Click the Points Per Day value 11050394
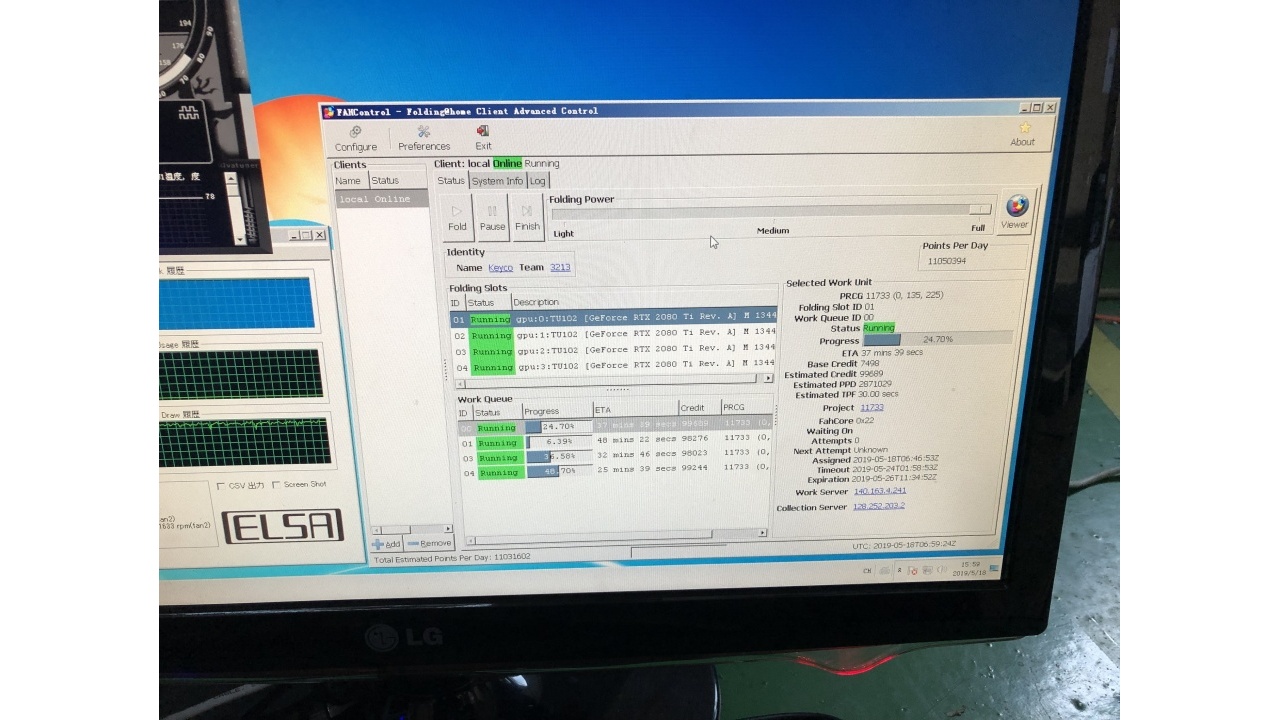The height and width of the screenshot is (720, 1280). (x=947, y=261)
